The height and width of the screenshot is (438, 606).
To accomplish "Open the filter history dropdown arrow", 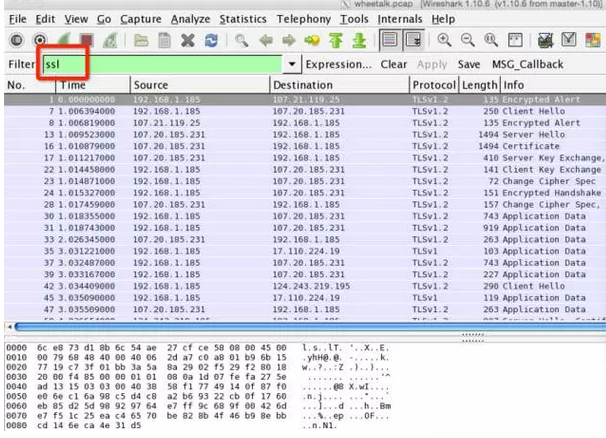I will click(x=291, y=65).
